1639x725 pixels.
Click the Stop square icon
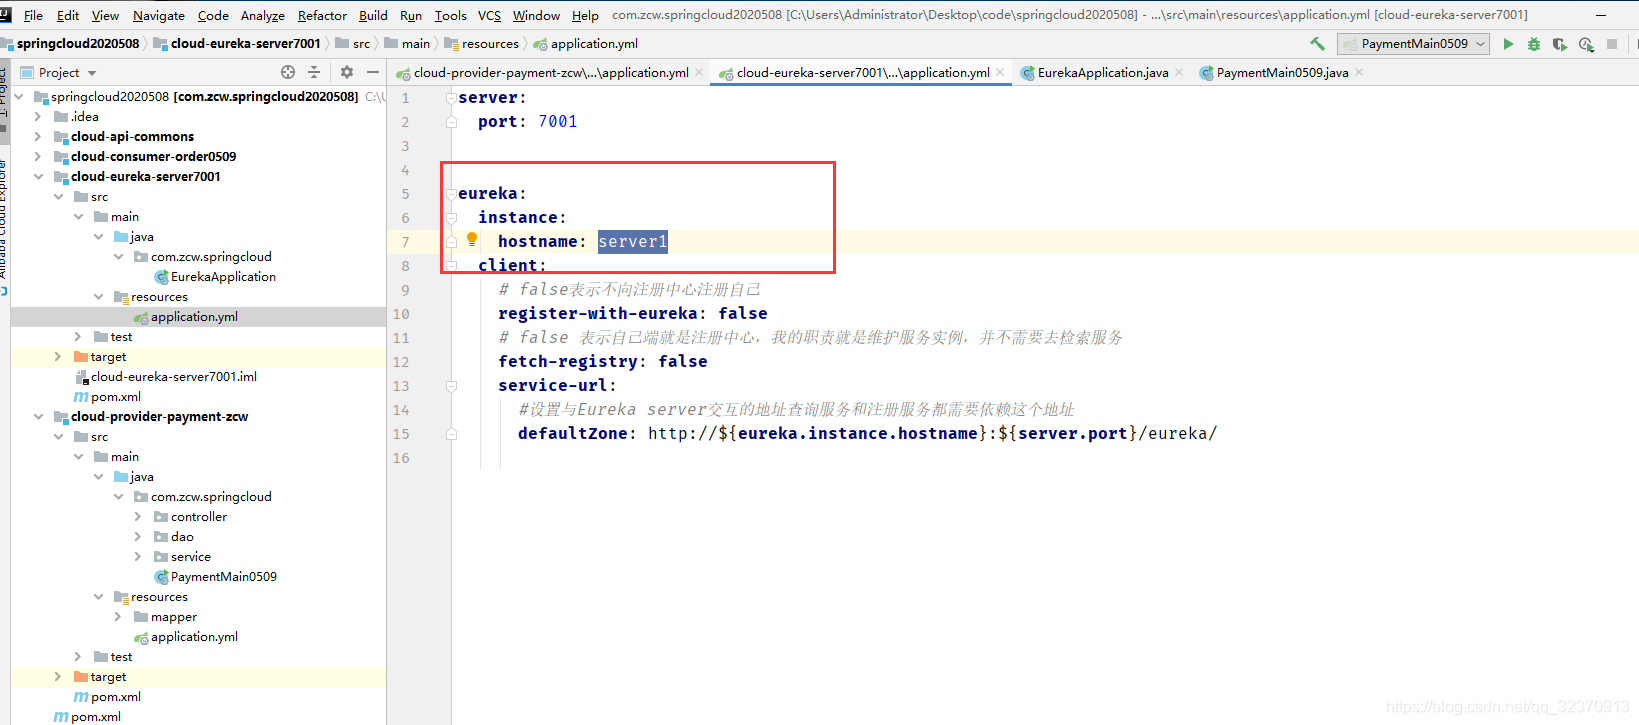[x=1612, y=44]
